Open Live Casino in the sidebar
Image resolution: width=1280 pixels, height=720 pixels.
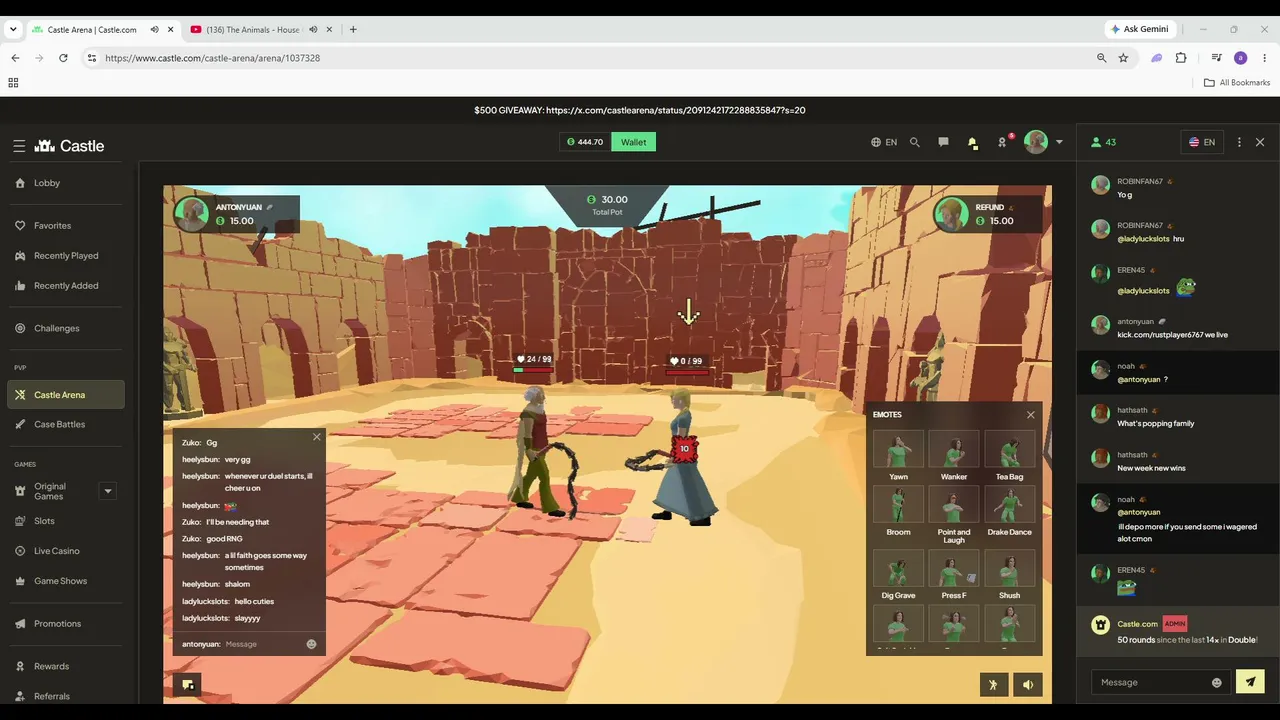click(x=56, y=551)
